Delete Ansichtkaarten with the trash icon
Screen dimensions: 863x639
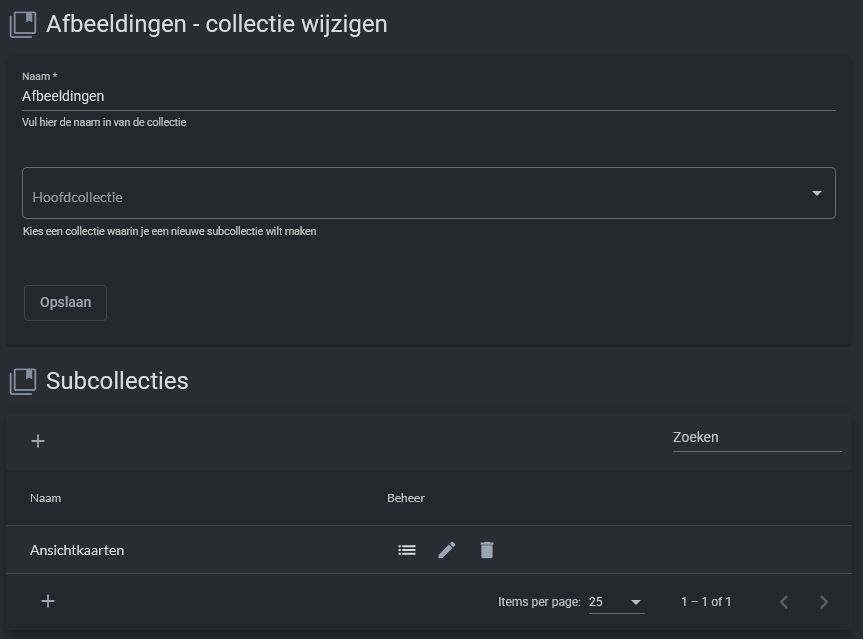(487, 550)
